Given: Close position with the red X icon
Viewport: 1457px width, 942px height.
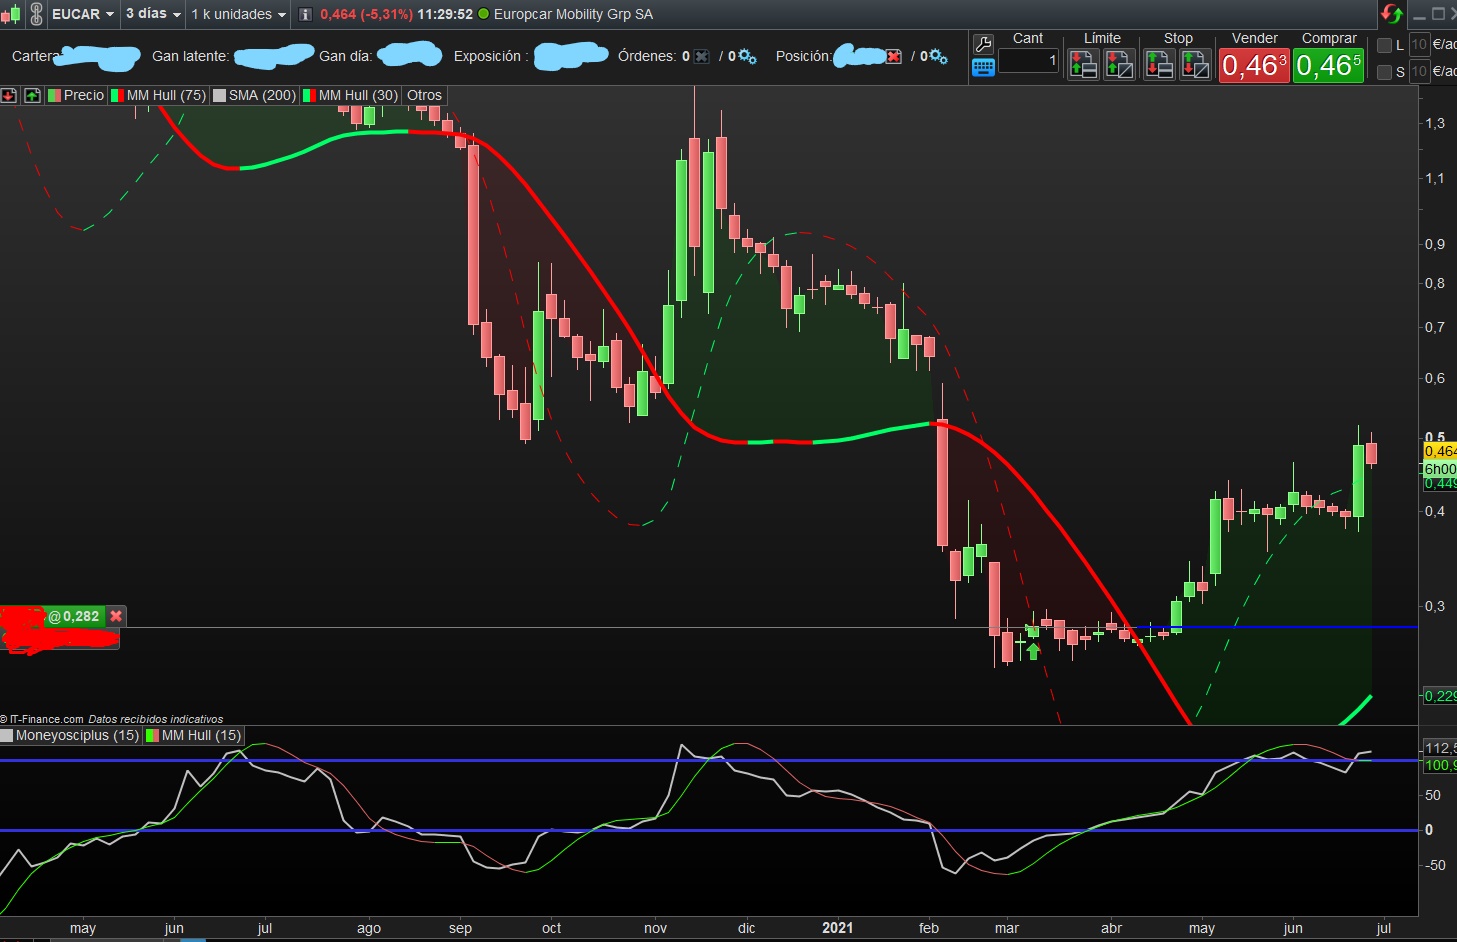Looking at the screenshot, I should [x=893, y=56].
